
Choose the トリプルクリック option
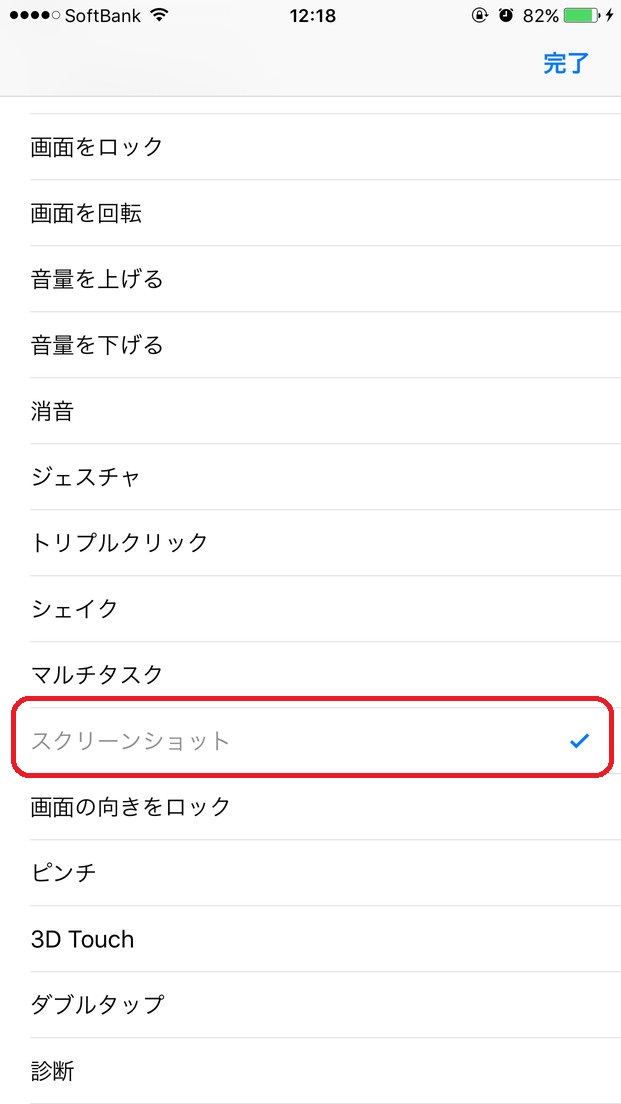tap(310, 543)
